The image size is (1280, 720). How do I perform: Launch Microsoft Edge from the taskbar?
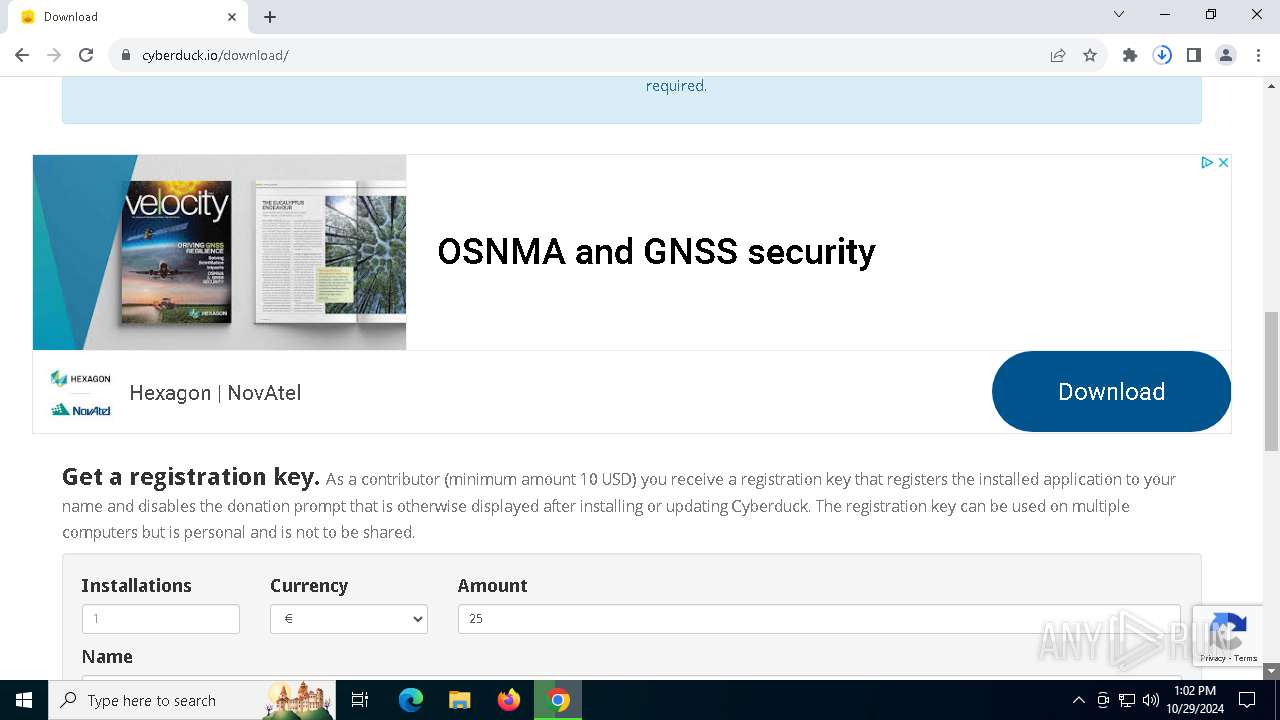pos(411,700)
